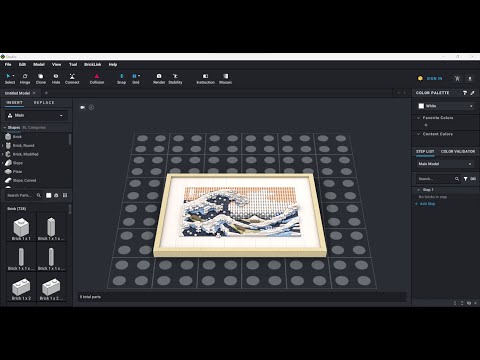Image resolution: width=480 pixels, height=360 pixels.
Task: Choose the Hide tool in toolbar
Action: click(x=56, y=79)
